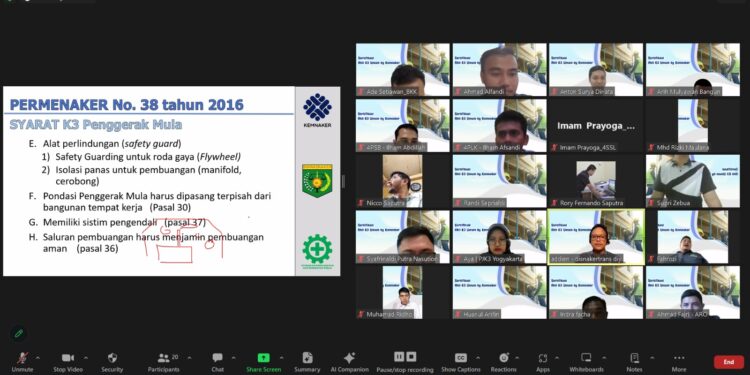Show Captions using CC button
Image resolution: width=750 pixels, height=375 pixels.
(x=461, y=362)
